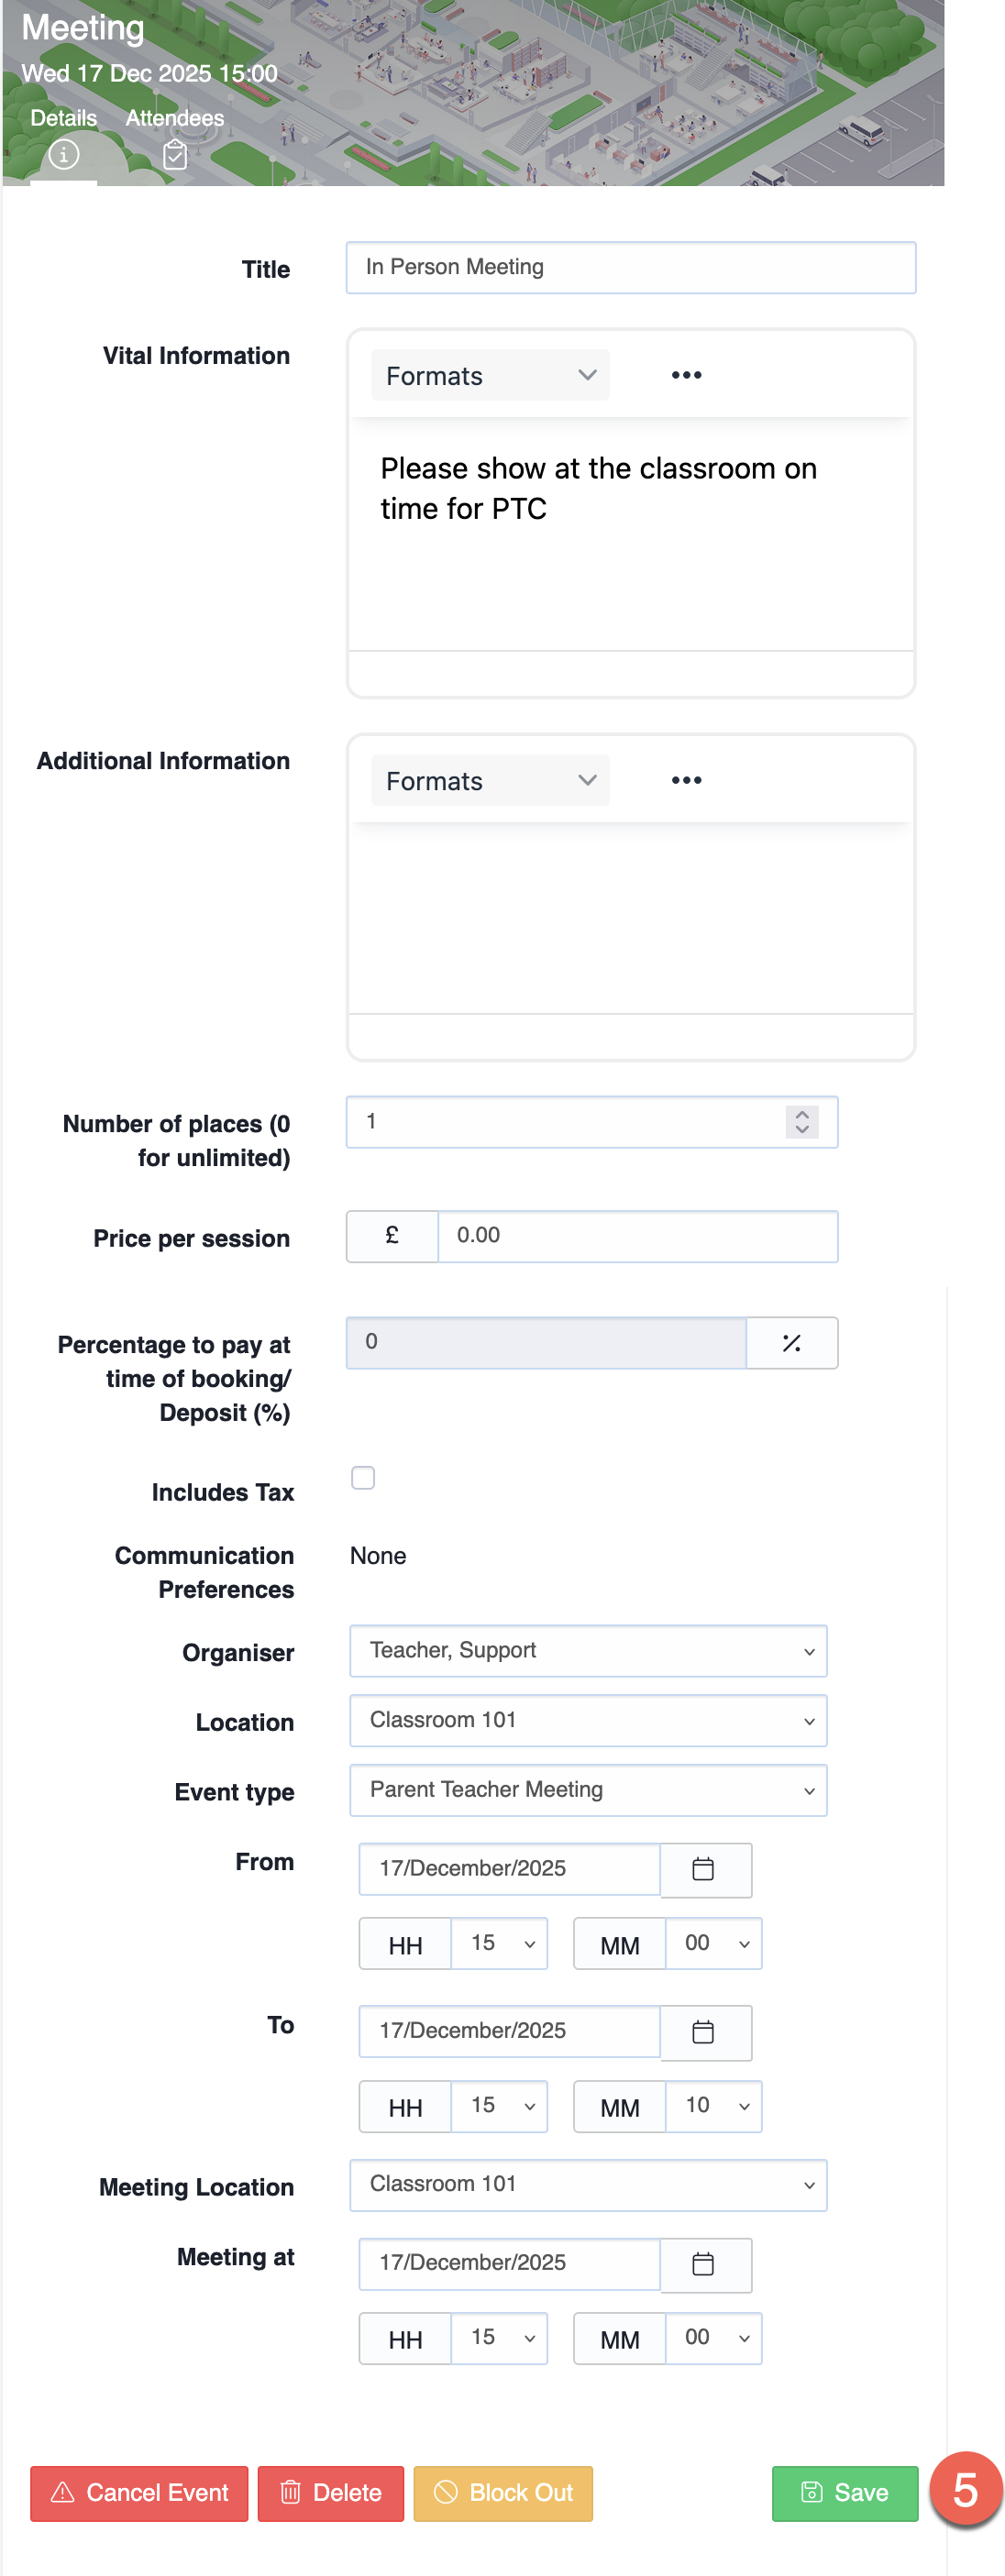Open the Meeting at calendar picker

pyautogui.click(x=704, y=2264)
